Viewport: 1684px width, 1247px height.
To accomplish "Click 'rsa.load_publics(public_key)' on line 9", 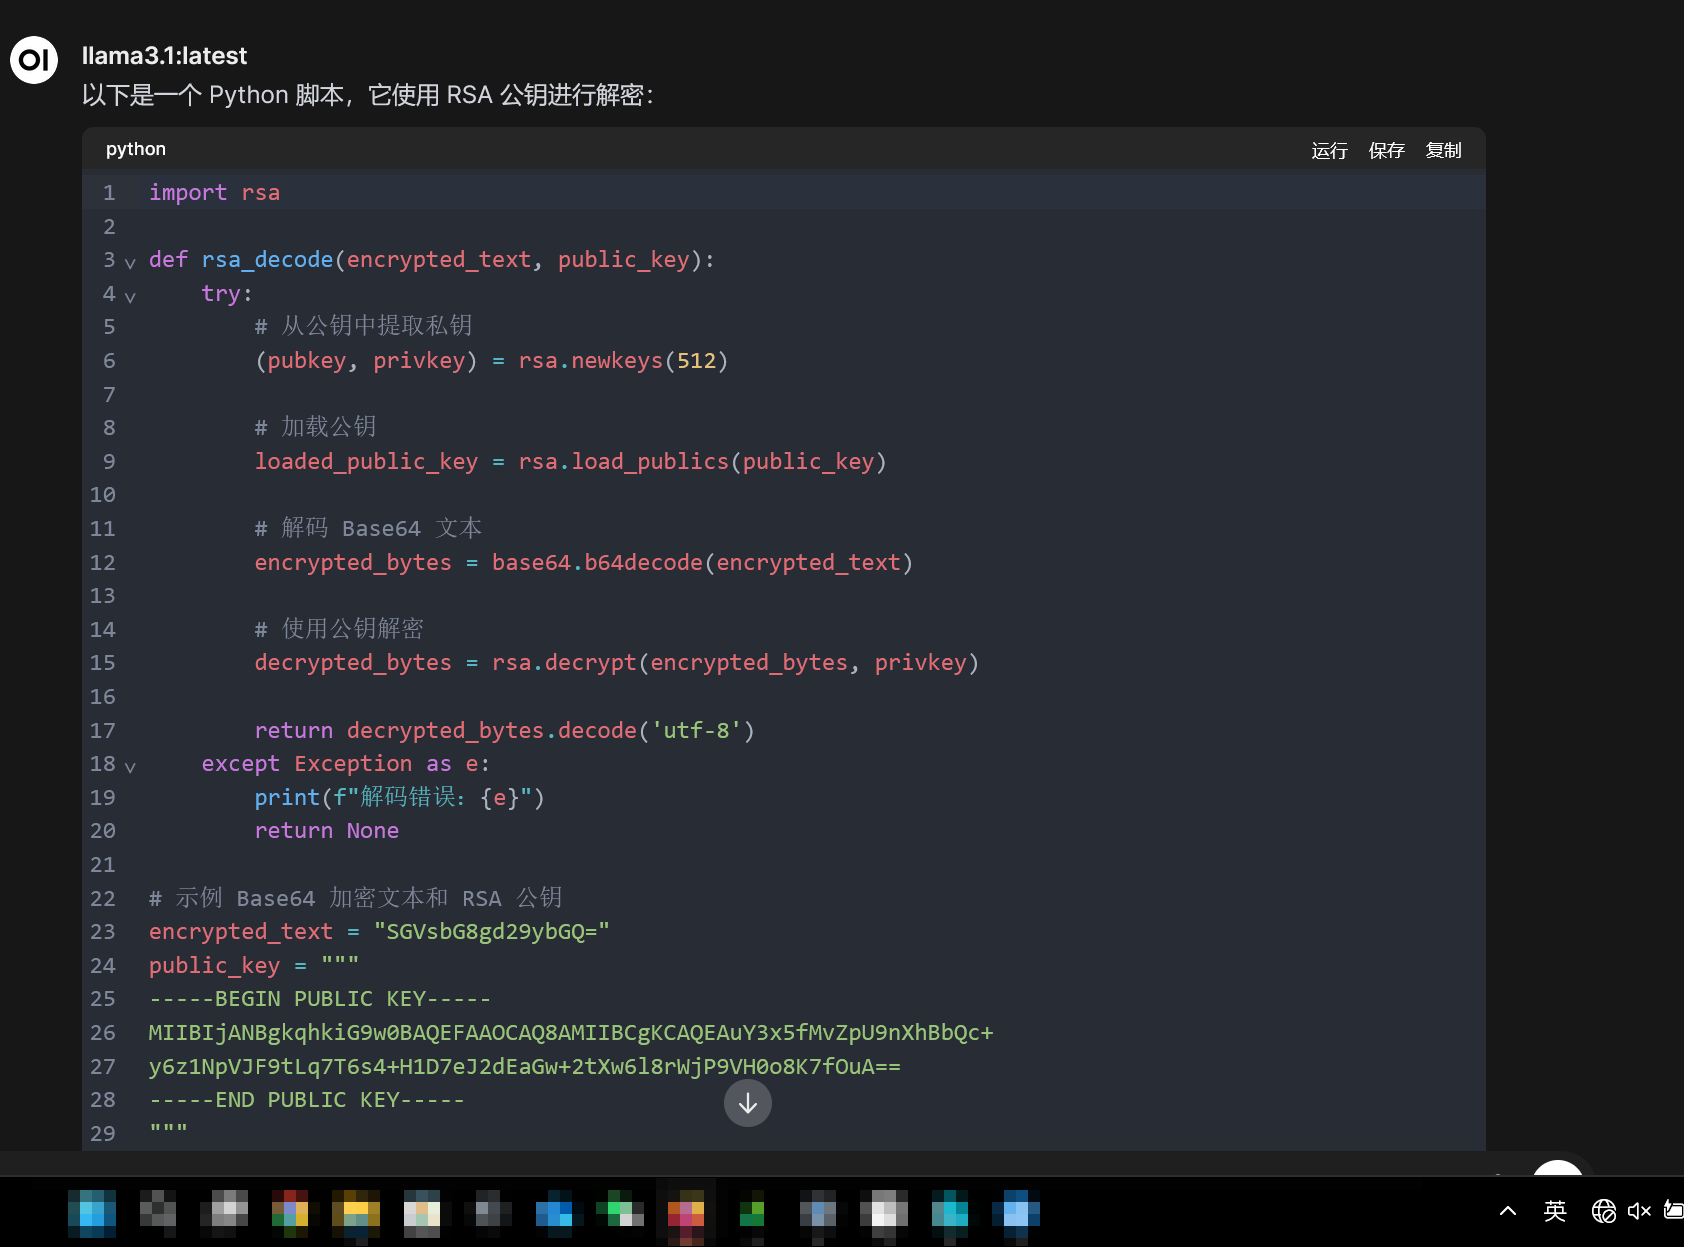I will (702, 462).
